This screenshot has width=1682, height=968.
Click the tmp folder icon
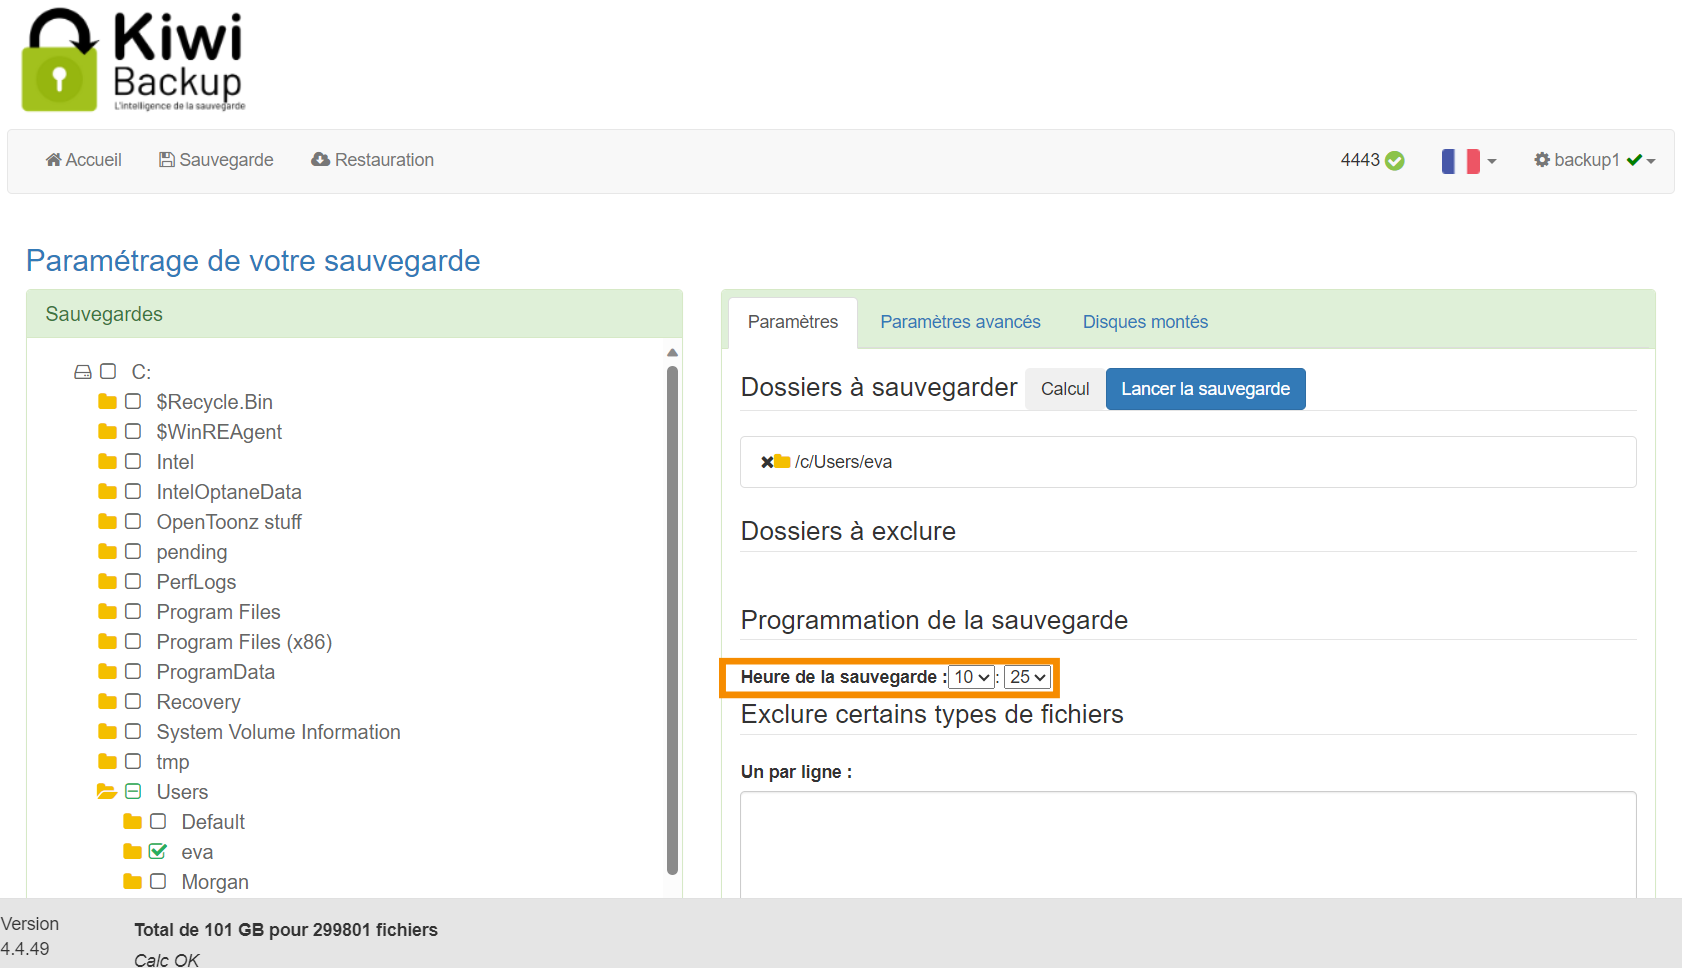108,762
